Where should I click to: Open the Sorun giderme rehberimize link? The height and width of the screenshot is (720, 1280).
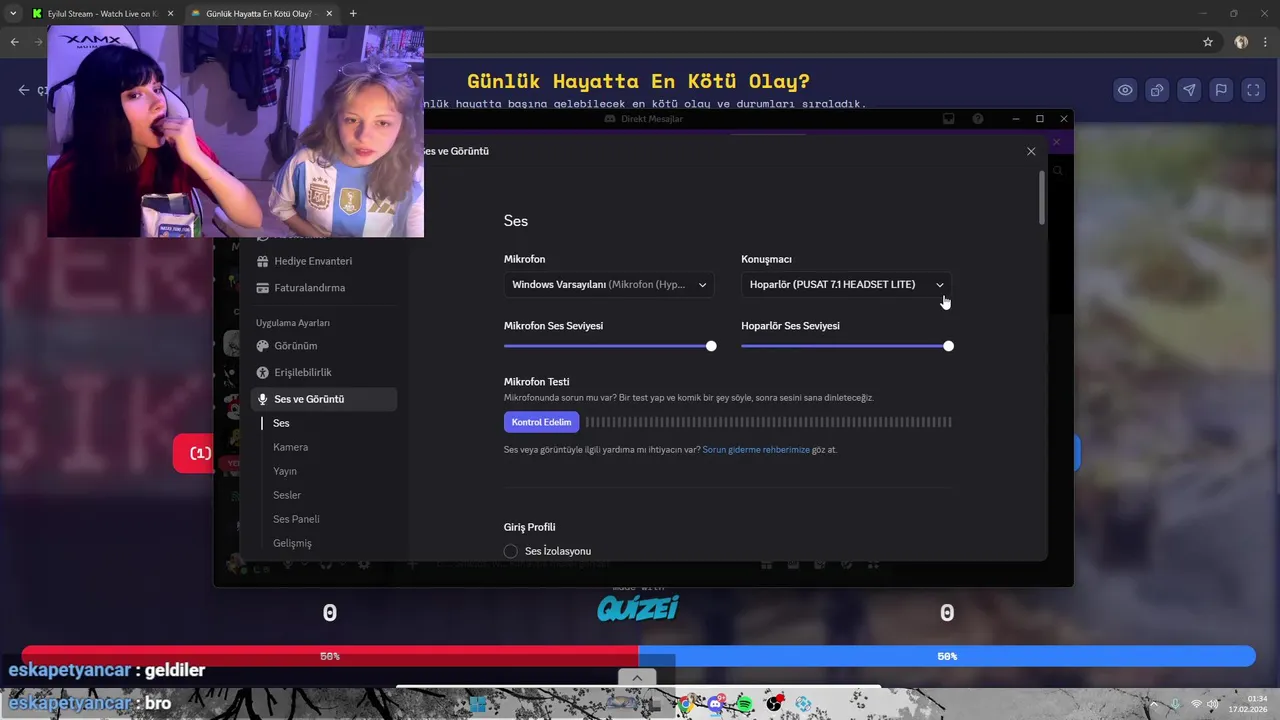(x=756, y=450)
